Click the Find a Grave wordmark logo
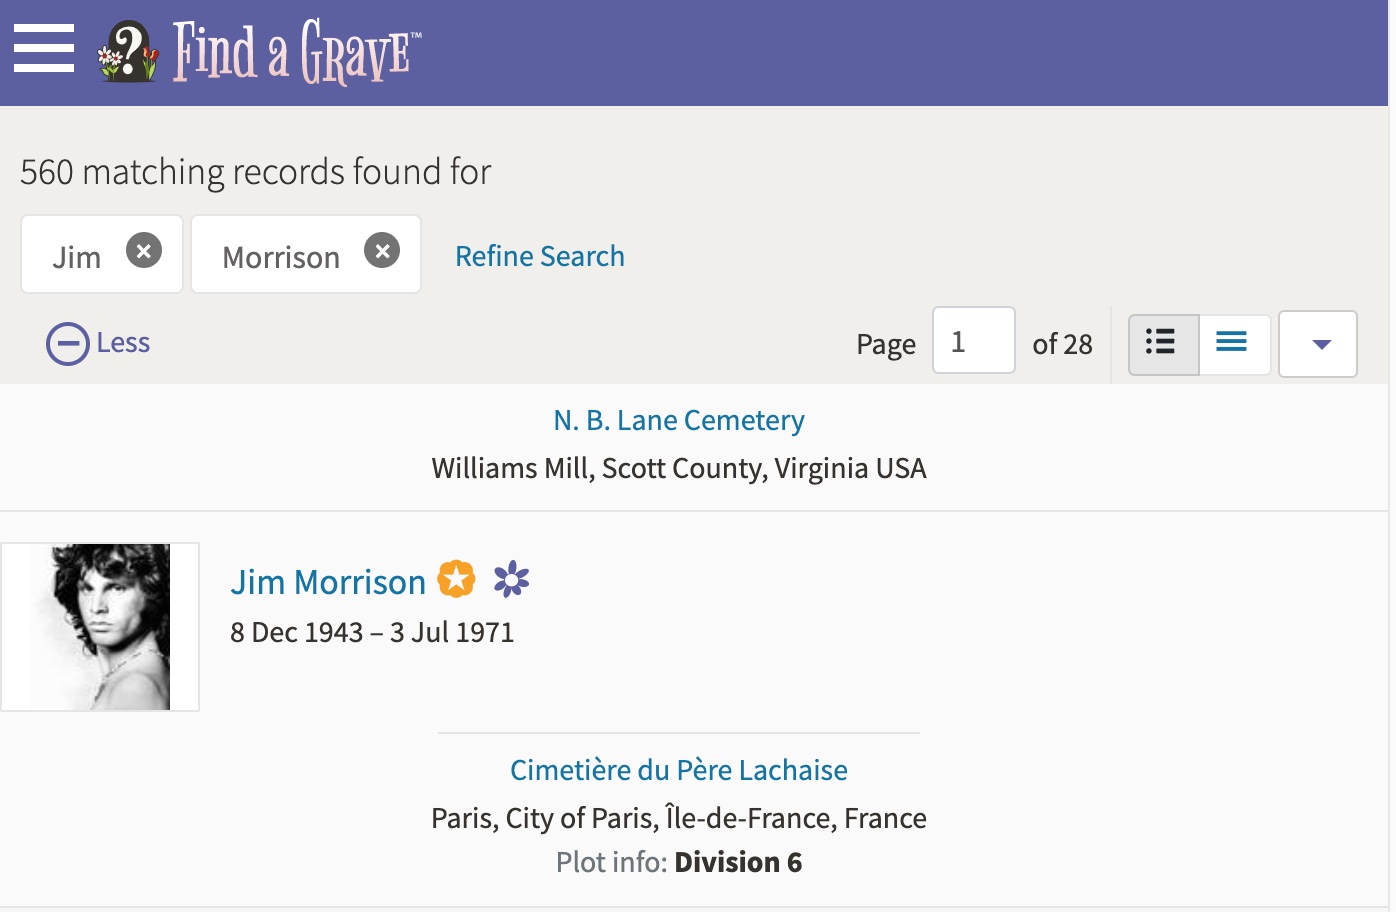The image size is (1396, 912). coord(296,52)
